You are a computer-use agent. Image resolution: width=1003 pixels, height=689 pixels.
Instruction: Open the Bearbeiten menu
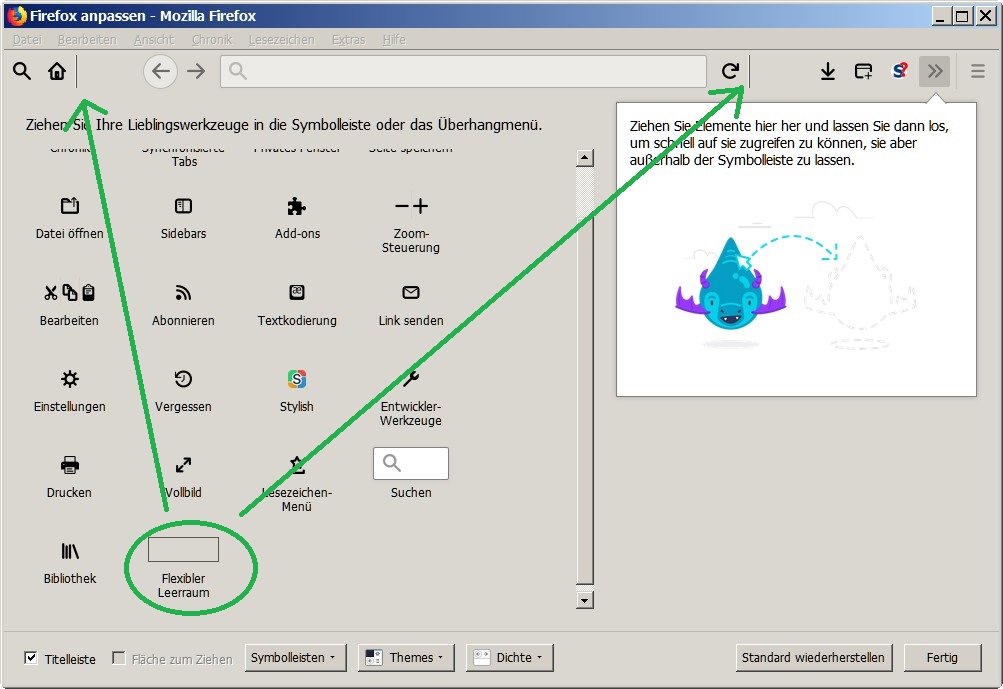[87, 40]
